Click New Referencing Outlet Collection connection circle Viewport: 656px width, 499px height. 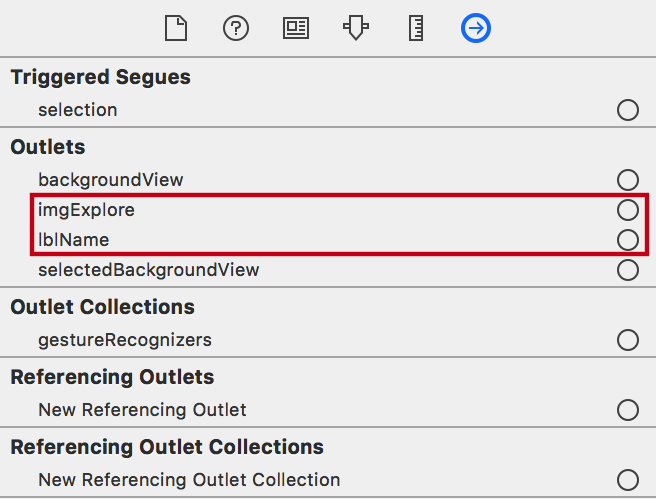point(628,480)
